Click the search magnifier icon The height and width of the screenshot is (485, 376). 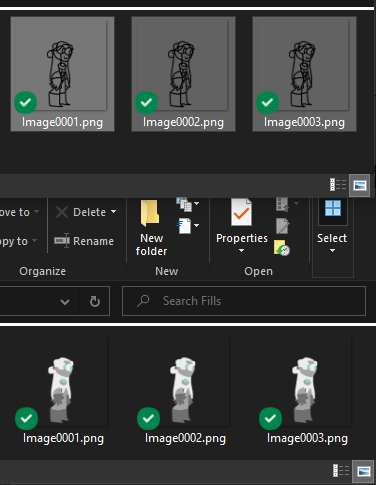click(143, 301)
